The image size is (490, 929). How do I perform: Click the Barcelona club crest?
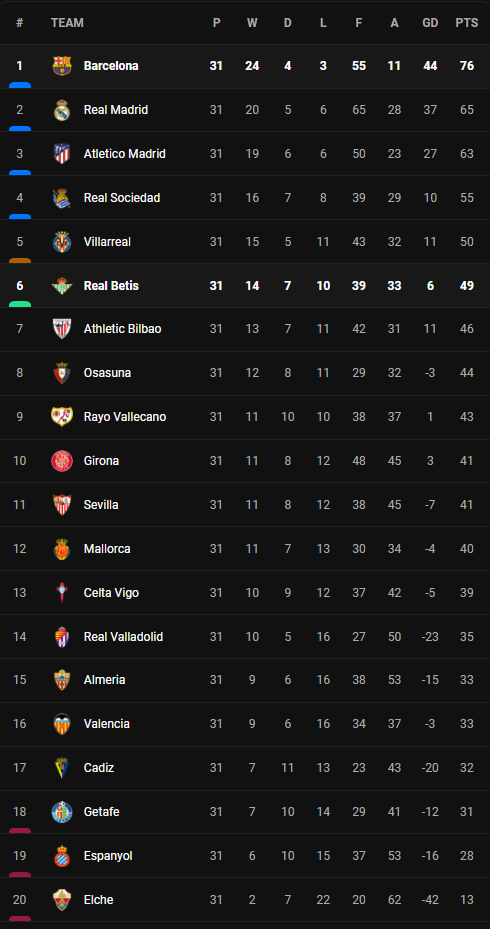62,66
